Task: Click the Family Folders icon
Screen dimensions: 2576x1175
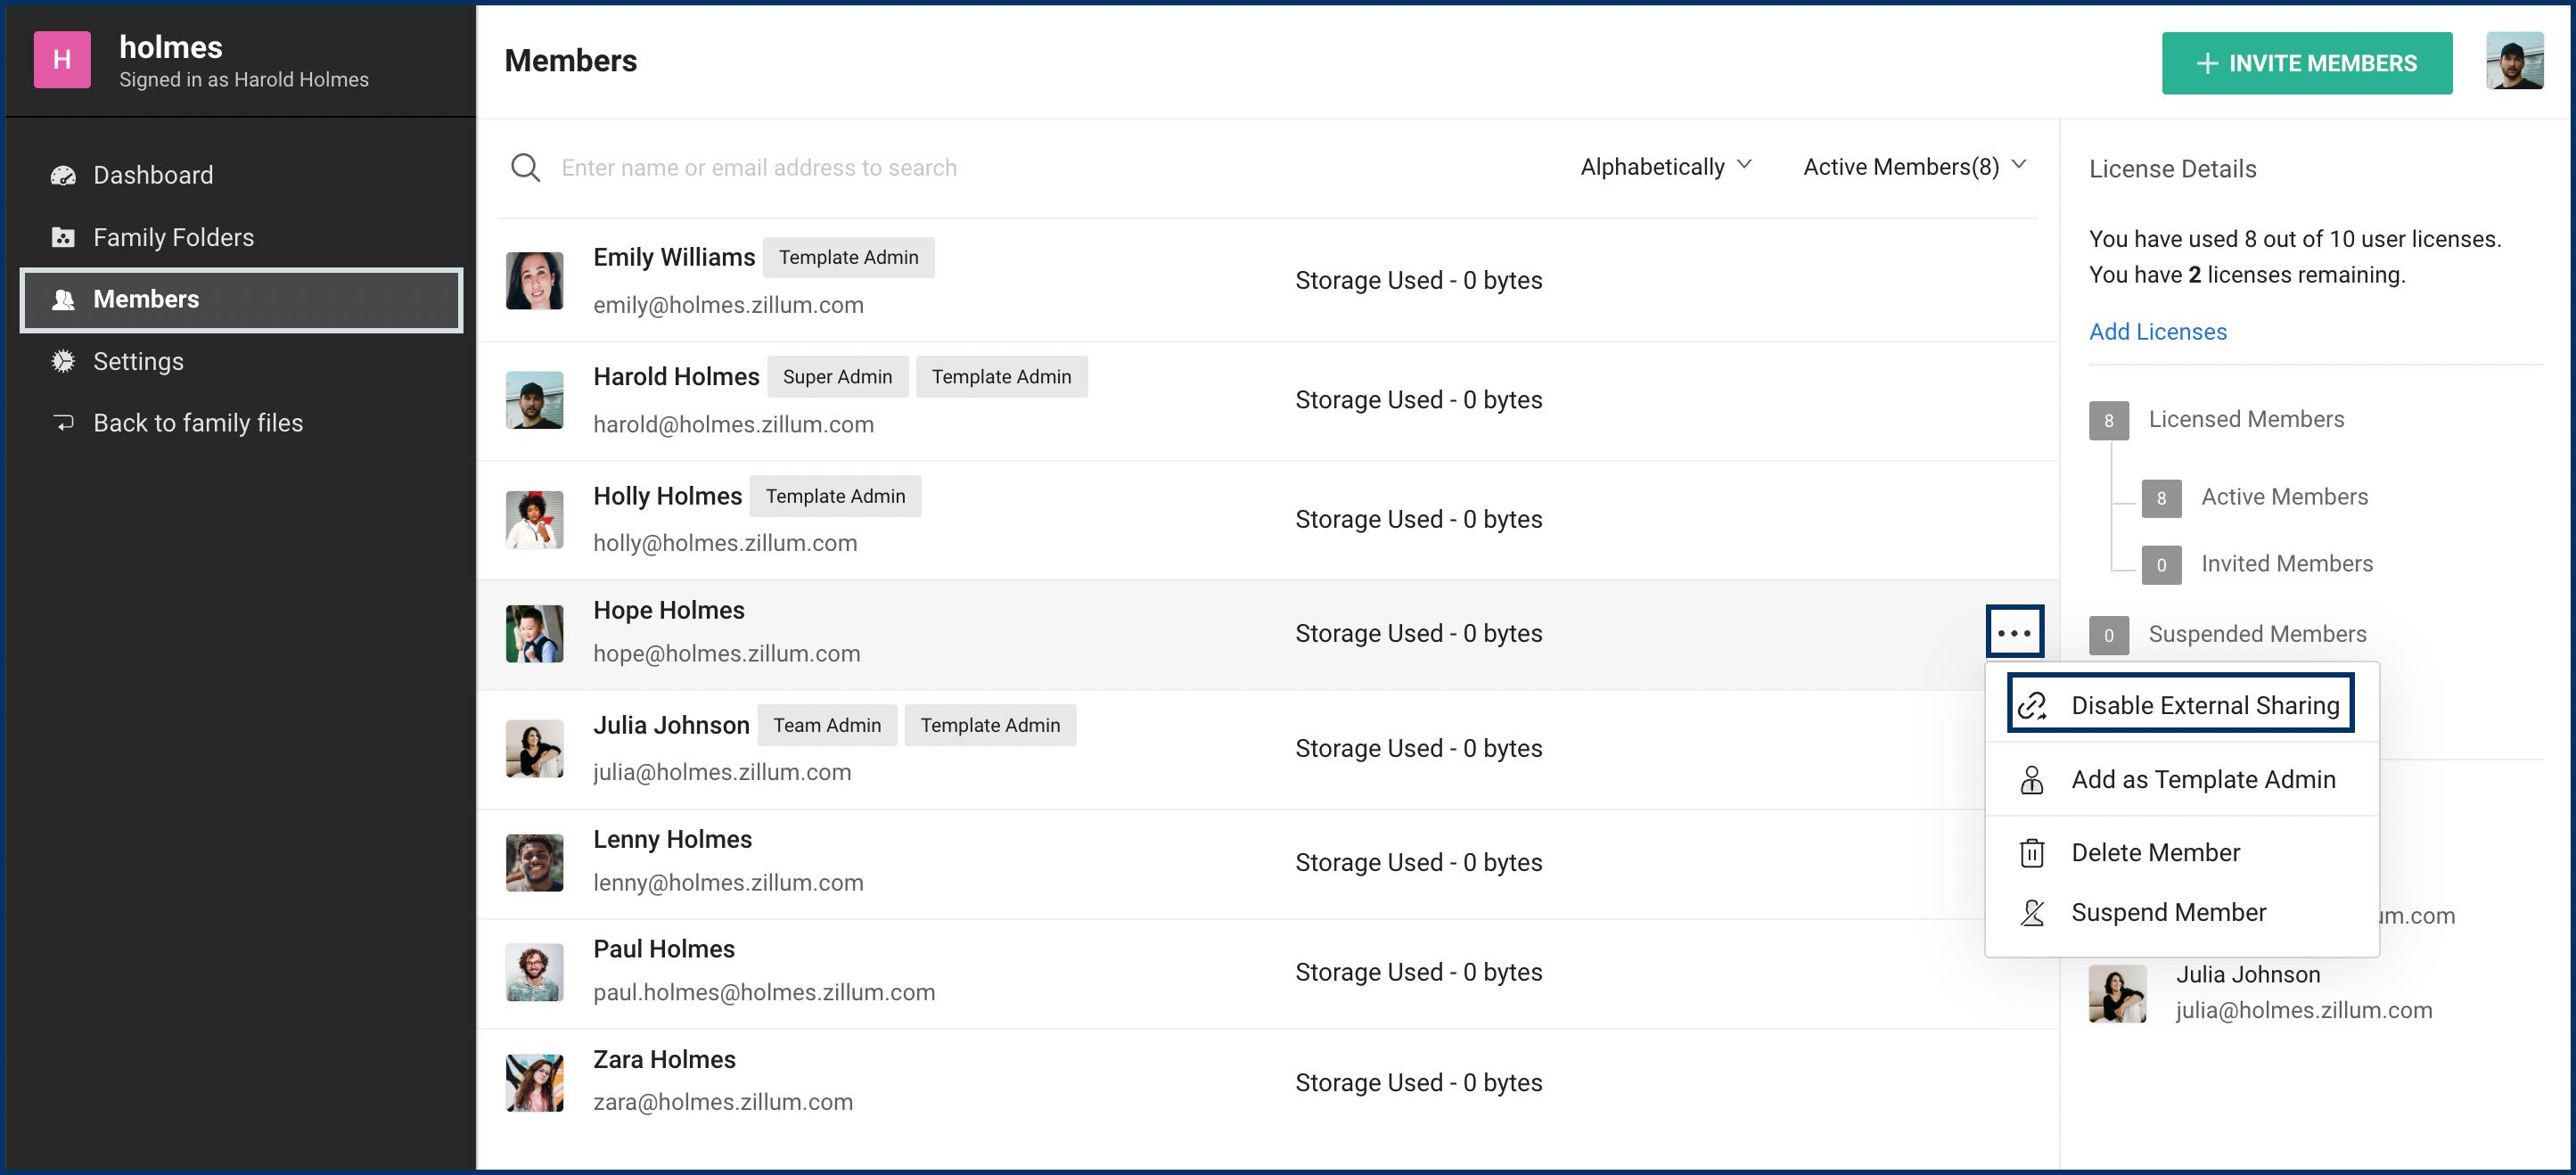Action: coord(63,237)
